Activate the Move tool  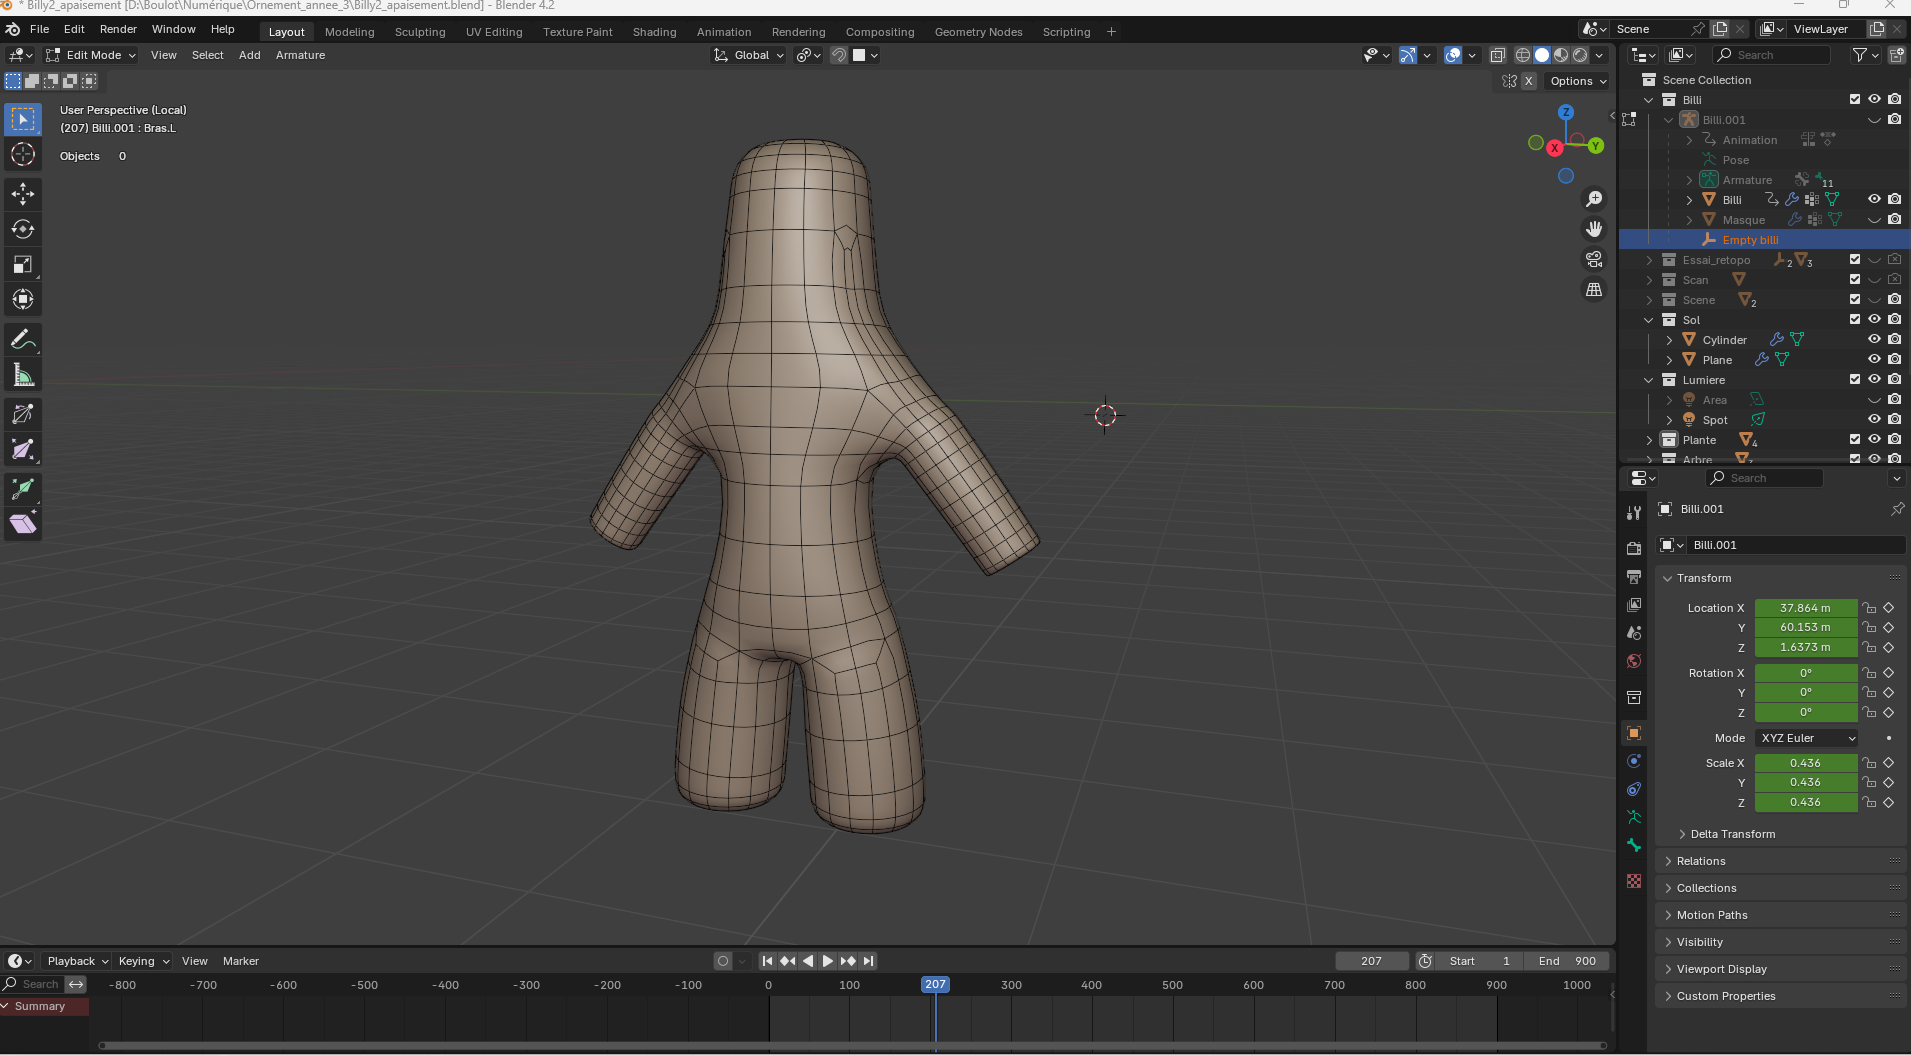click(x=22, y=193)
